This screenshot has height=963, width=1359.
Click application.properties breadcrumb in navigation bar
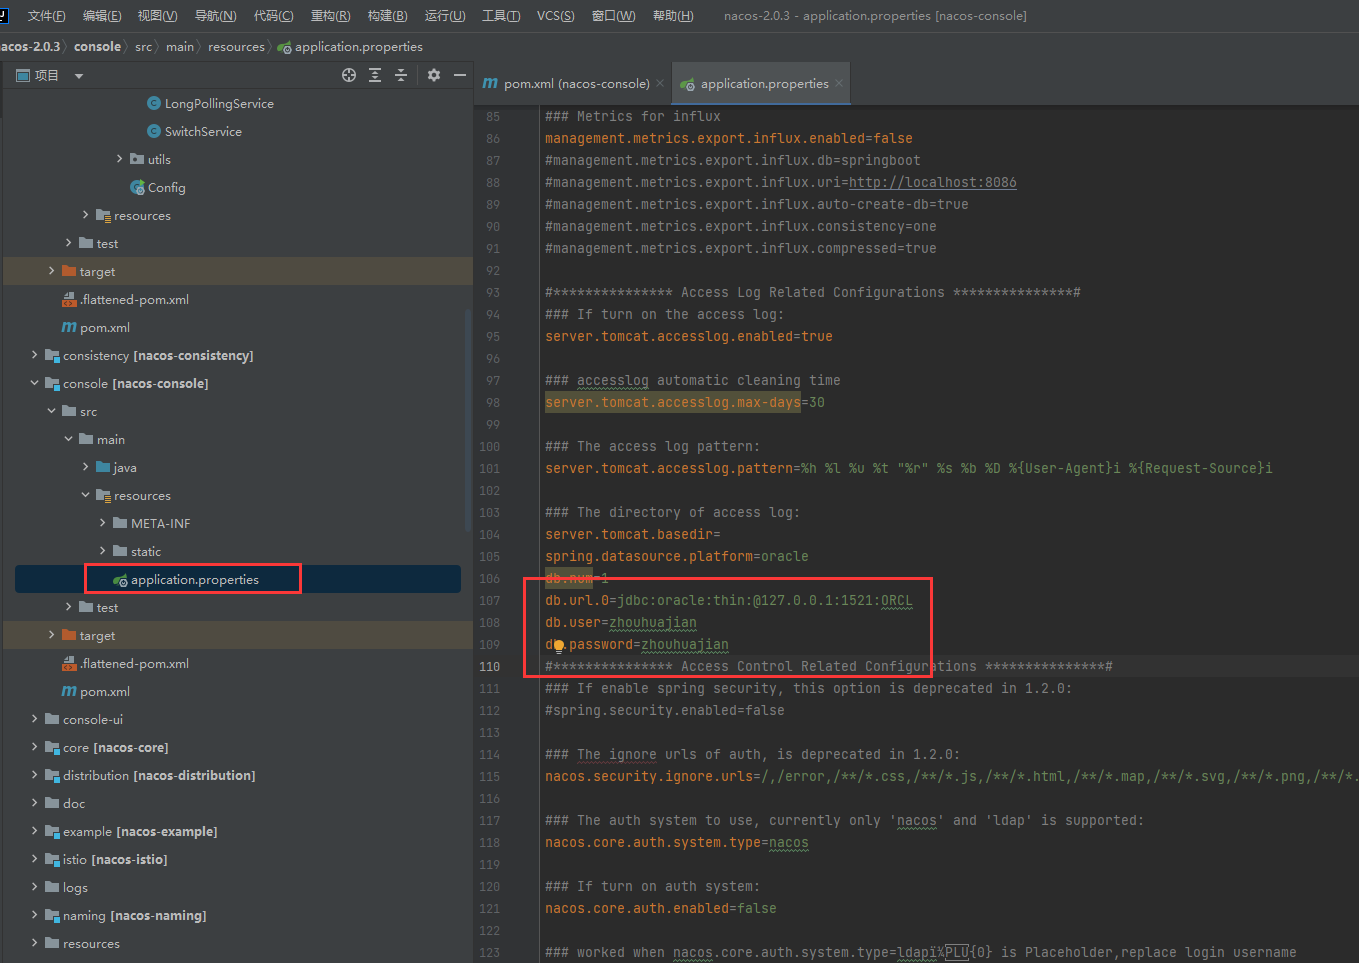click(x=350, y=47)
